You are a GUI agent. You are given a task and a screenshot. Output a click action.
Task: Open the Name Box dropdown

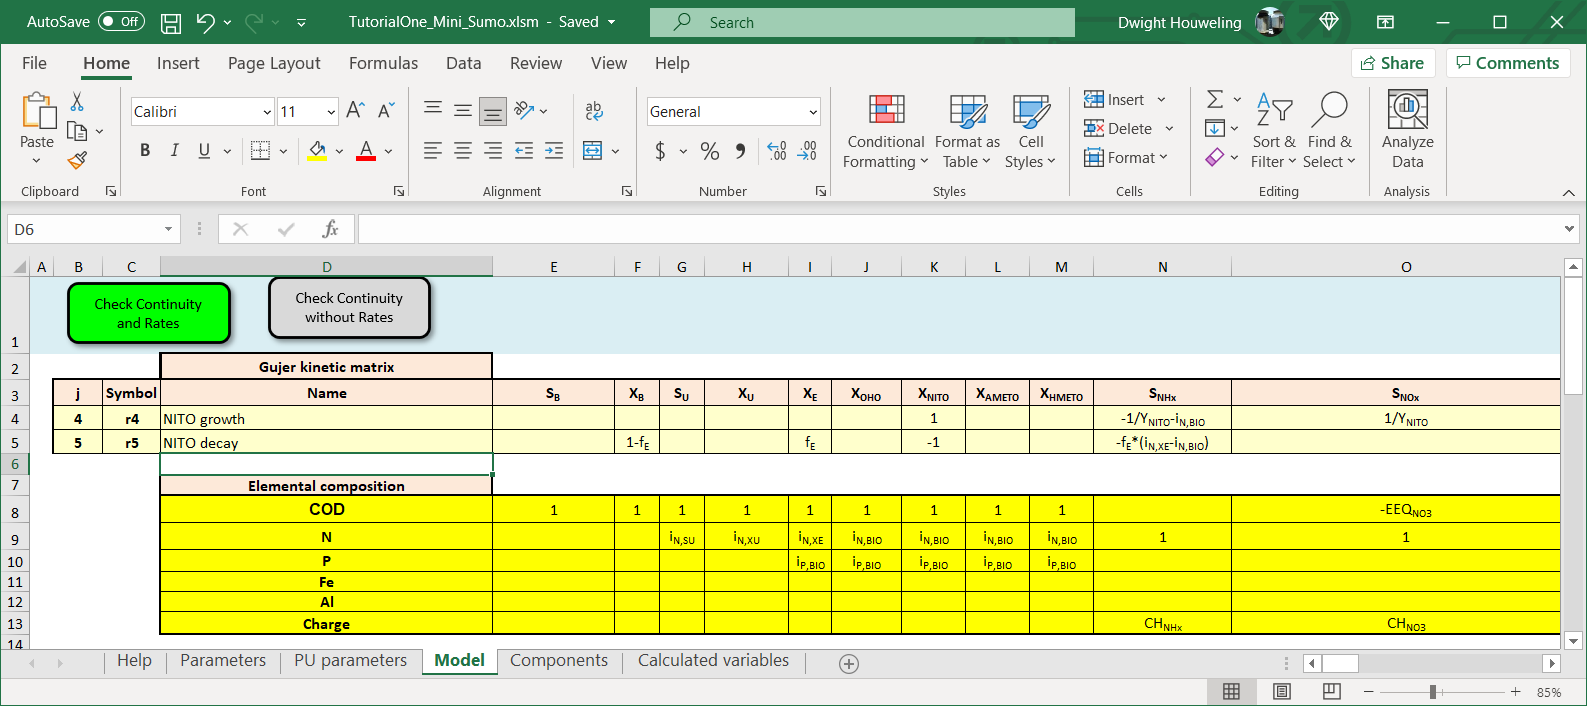(168, 230)
